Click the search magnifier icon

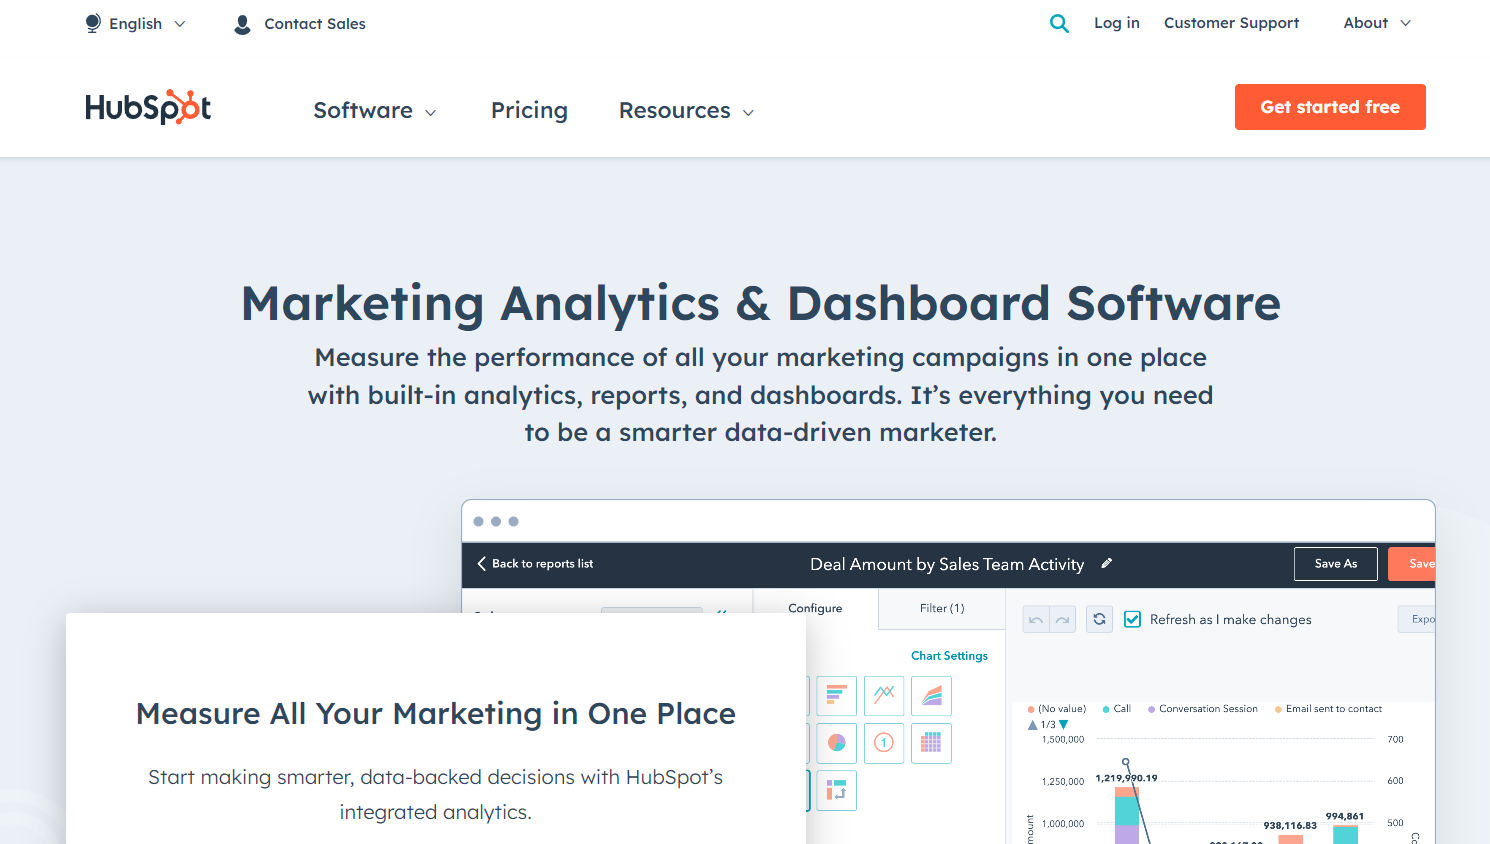pyautogui.click(x=1059, y=23)
